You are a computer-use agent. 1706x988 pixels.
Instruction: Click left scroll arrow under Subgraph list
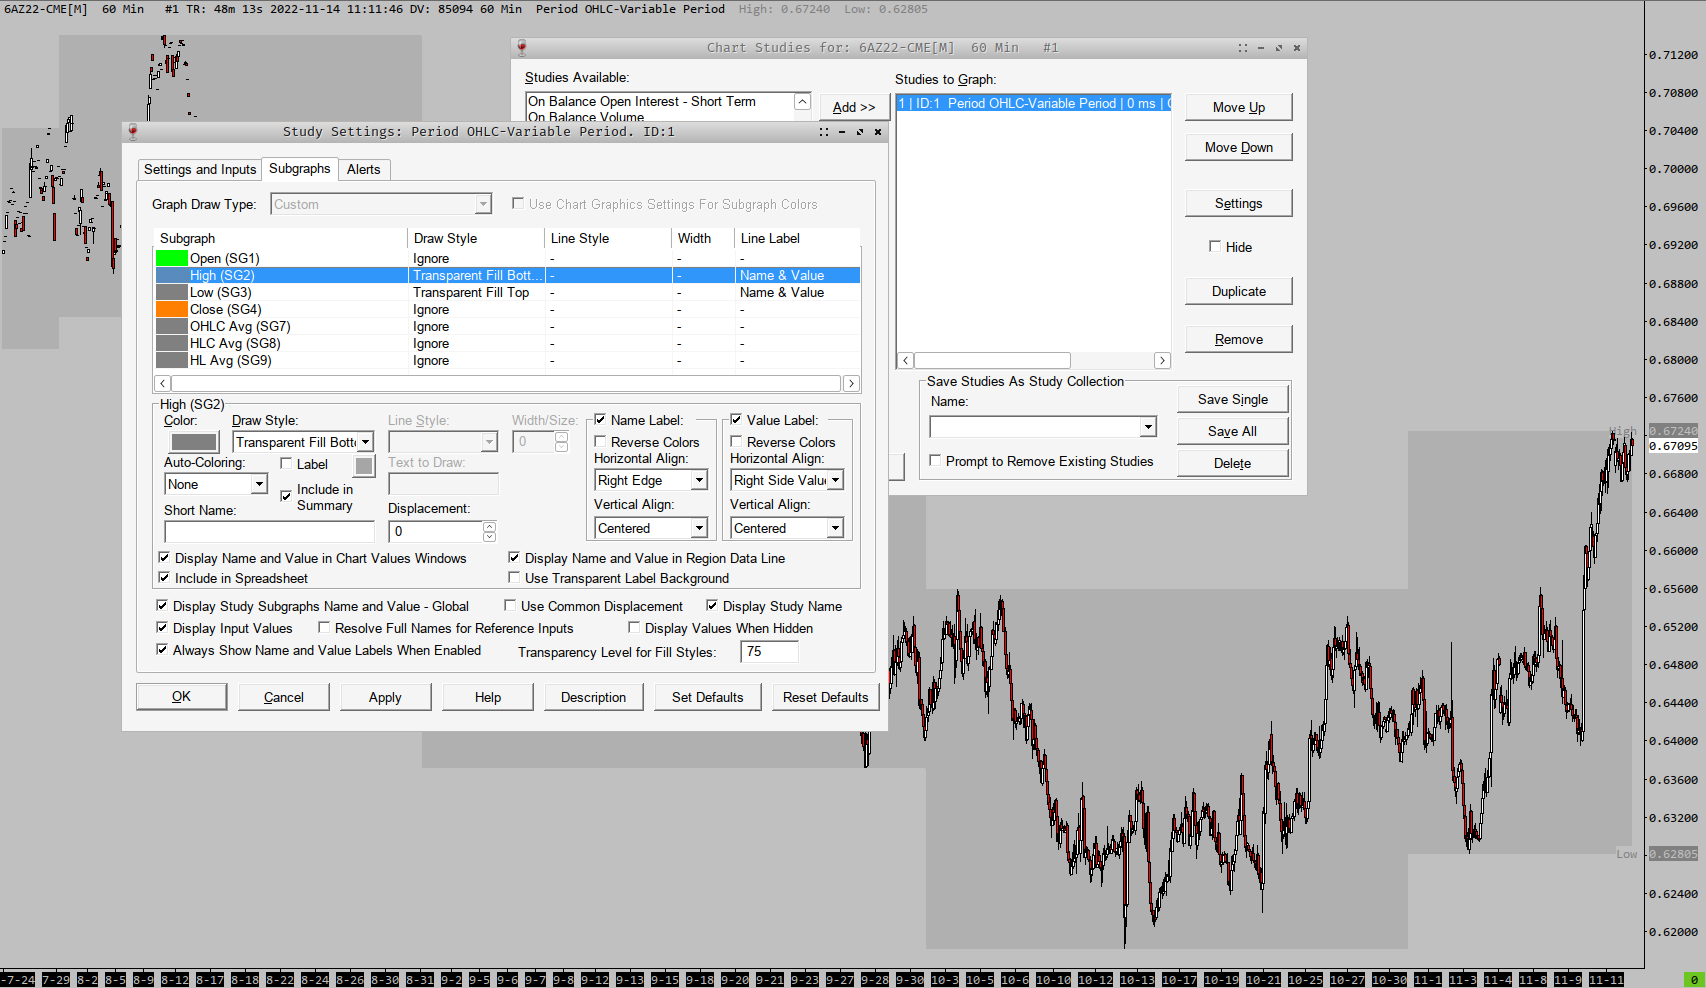click(x=162, y=383)
